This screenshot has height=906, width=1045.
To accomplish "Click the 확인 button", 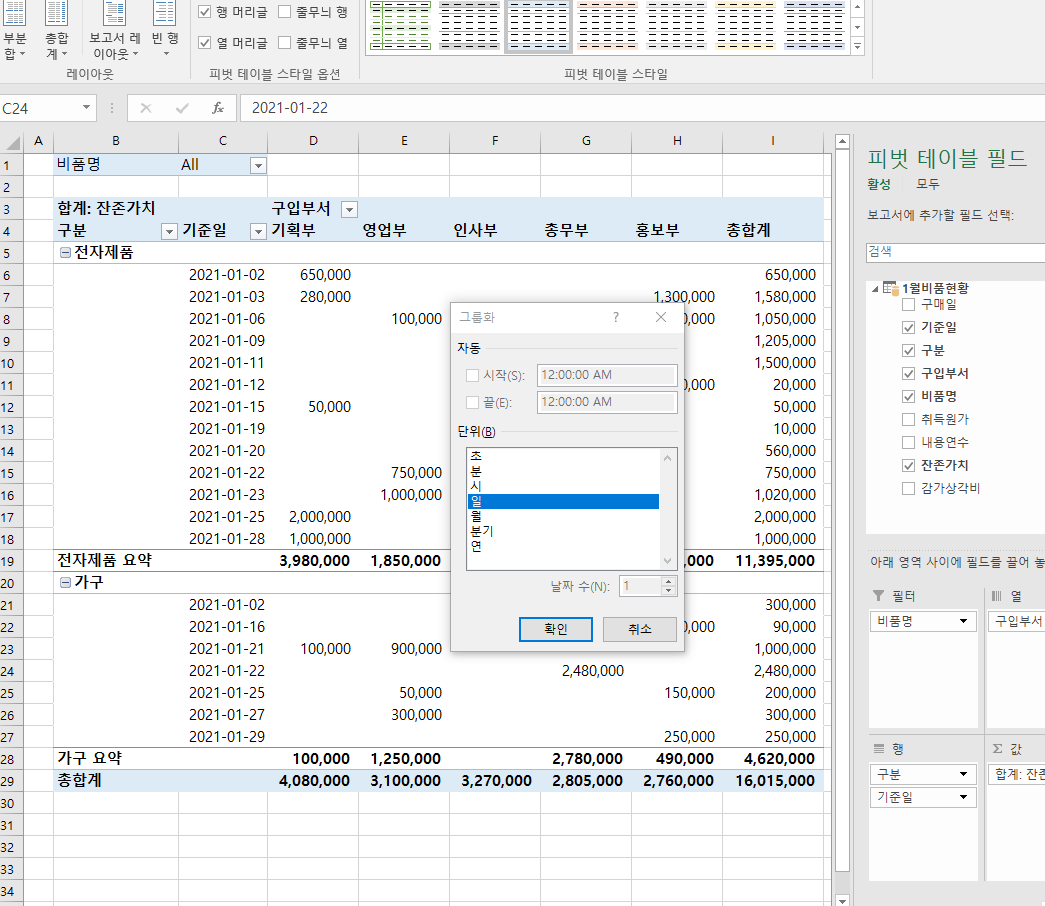I will (x=555, y=629).
